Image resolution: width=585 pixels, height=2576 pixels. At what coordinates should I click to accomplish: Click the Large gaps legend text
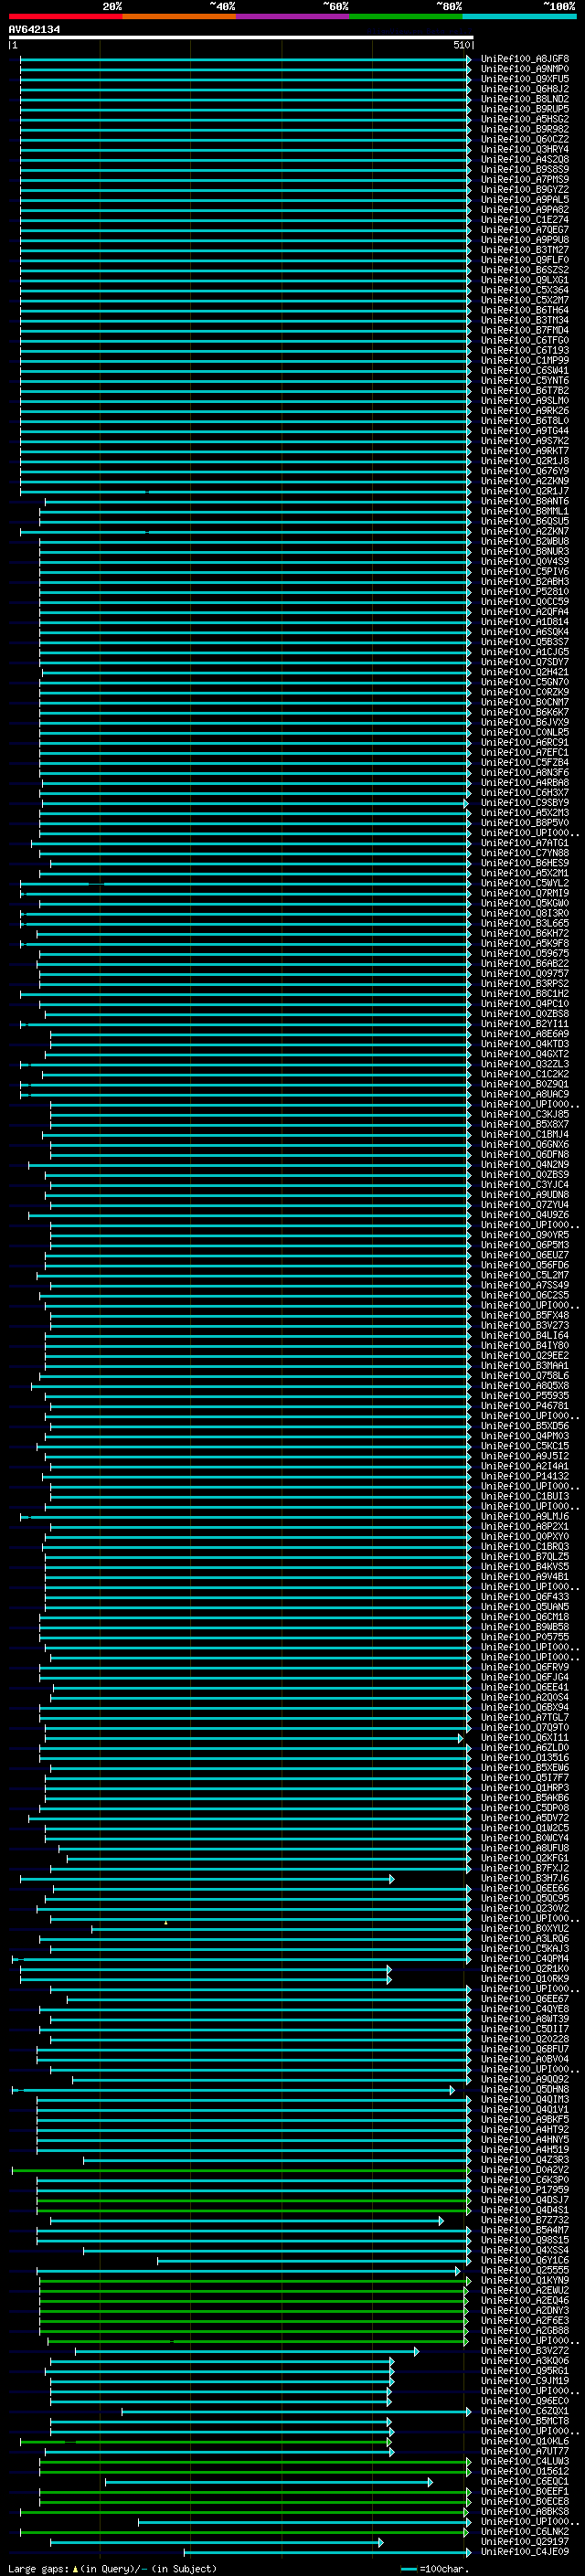(x=112, y=2568)
